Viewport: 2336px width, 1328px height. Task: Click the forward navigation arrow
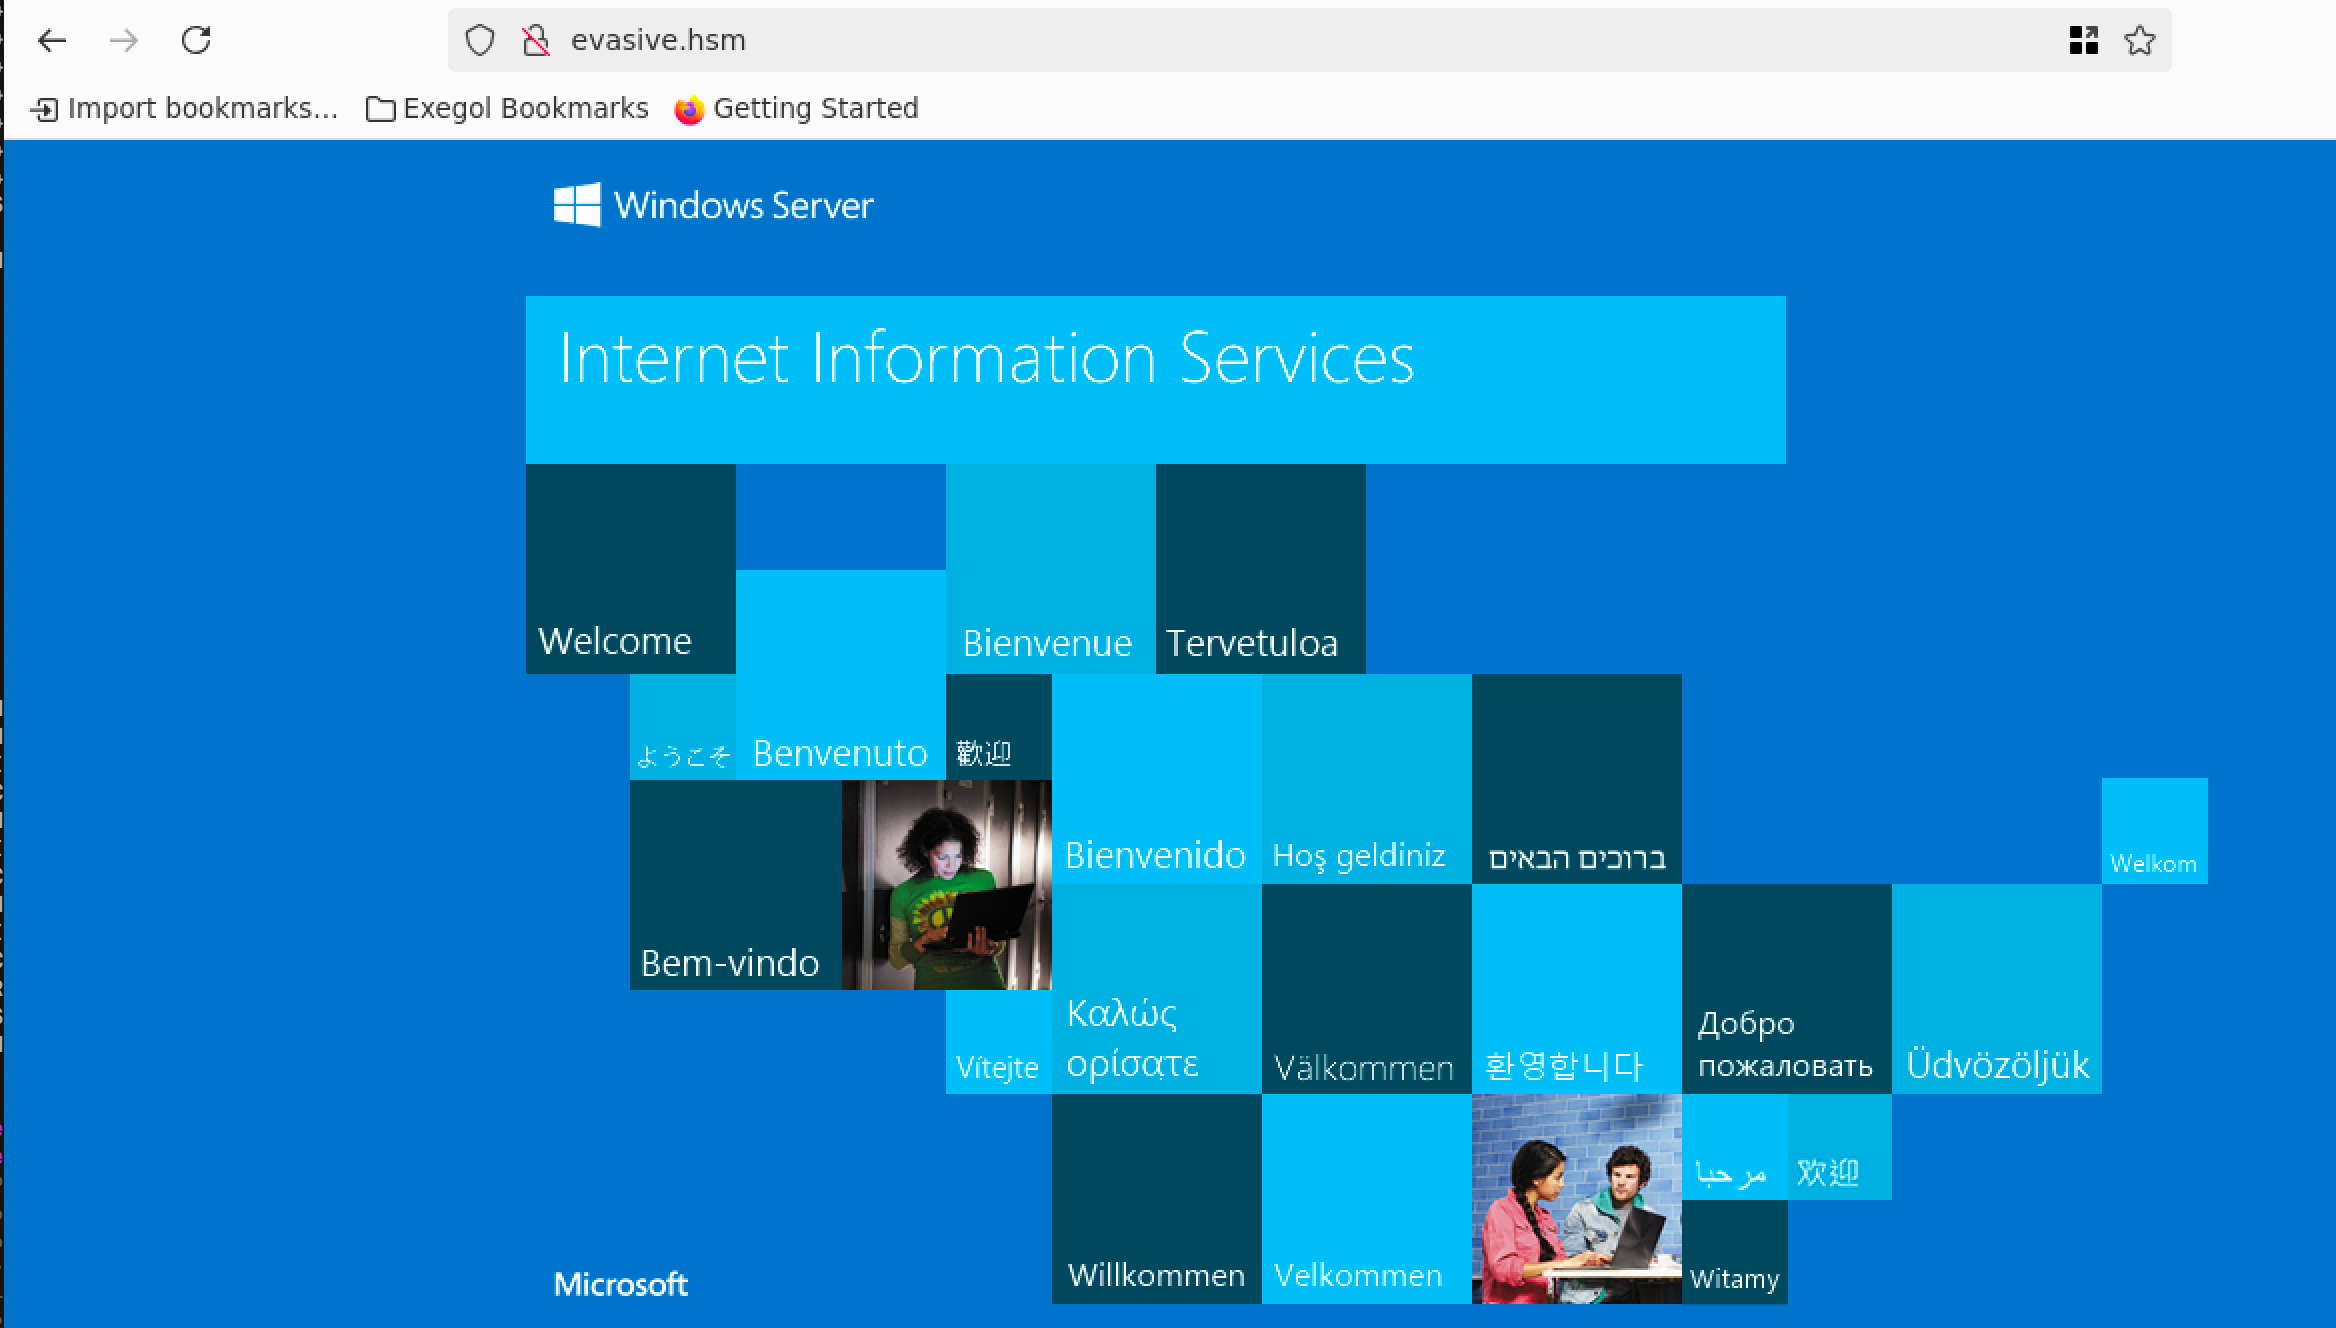click(124, 40)
